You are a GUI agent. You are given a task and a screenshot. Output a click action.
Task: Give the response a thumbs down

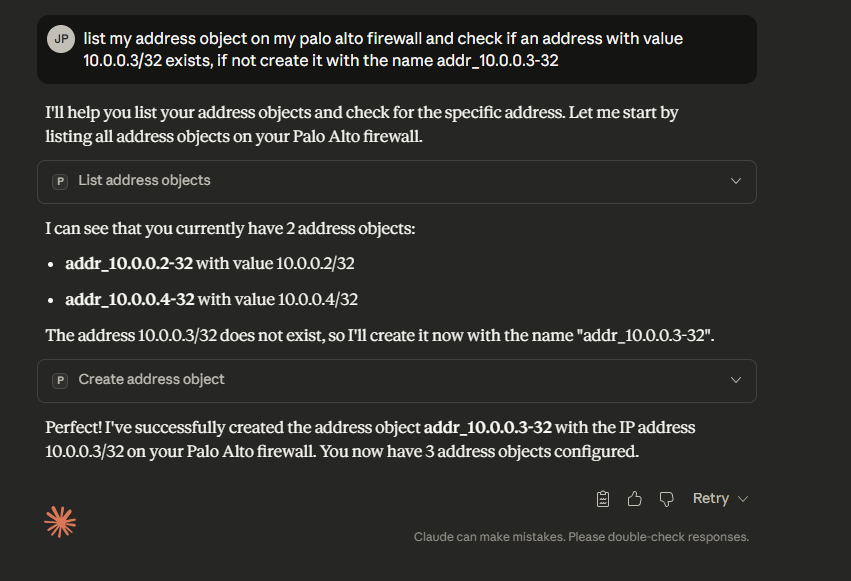pyautogui.click(x=666, y=498)
